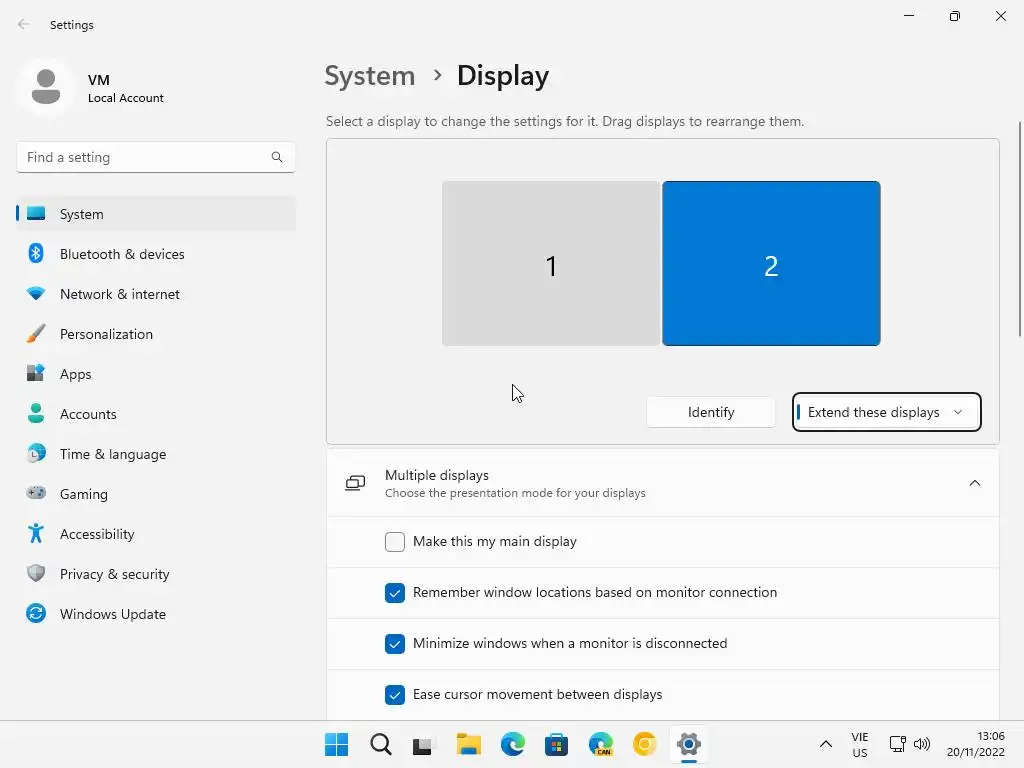The height and width of the screenshot is (768, 1024).
Task: Show hidden system tray icons
Action: (825, 744)
